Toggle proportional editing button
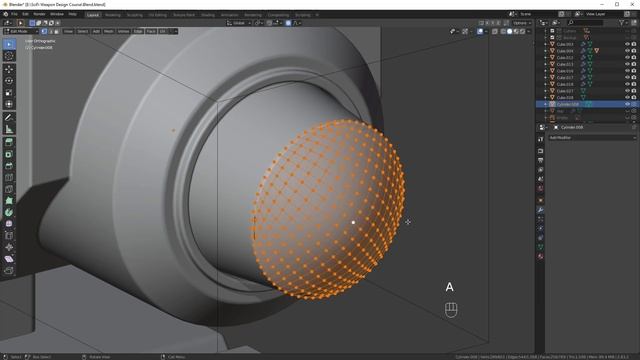Screen dimensions: 640x360 (x=288, y=23)
